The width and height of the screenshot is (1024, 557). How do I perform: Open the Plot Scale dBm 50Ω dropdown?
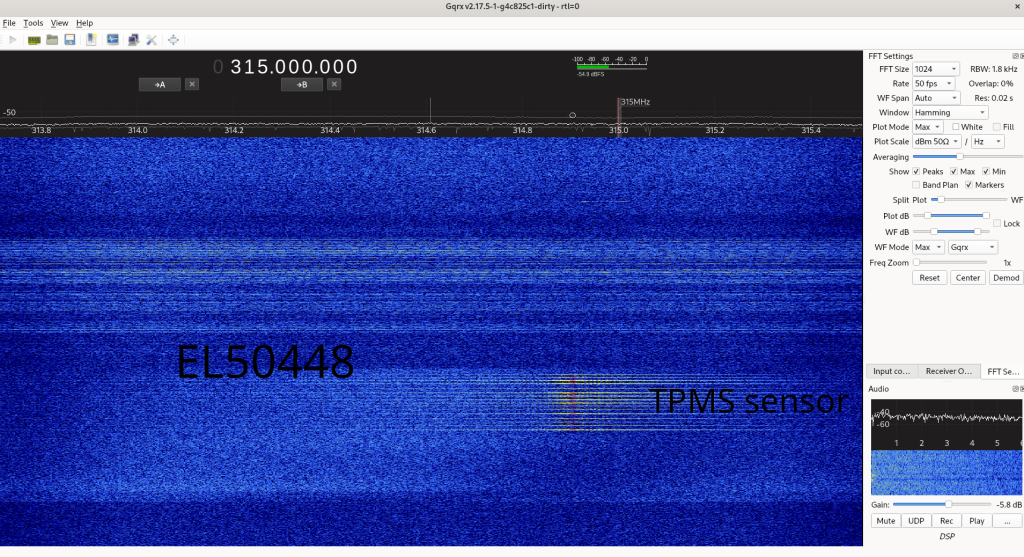pyautogui.click(x=936, y=141)
